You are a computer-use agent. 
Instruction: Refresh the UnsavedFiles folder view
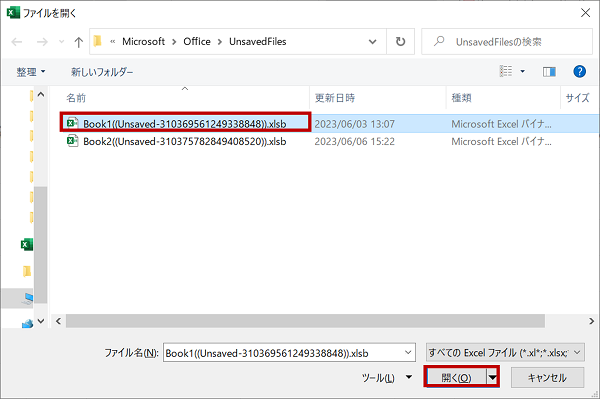pyautogui.click(x=400, y=41)
